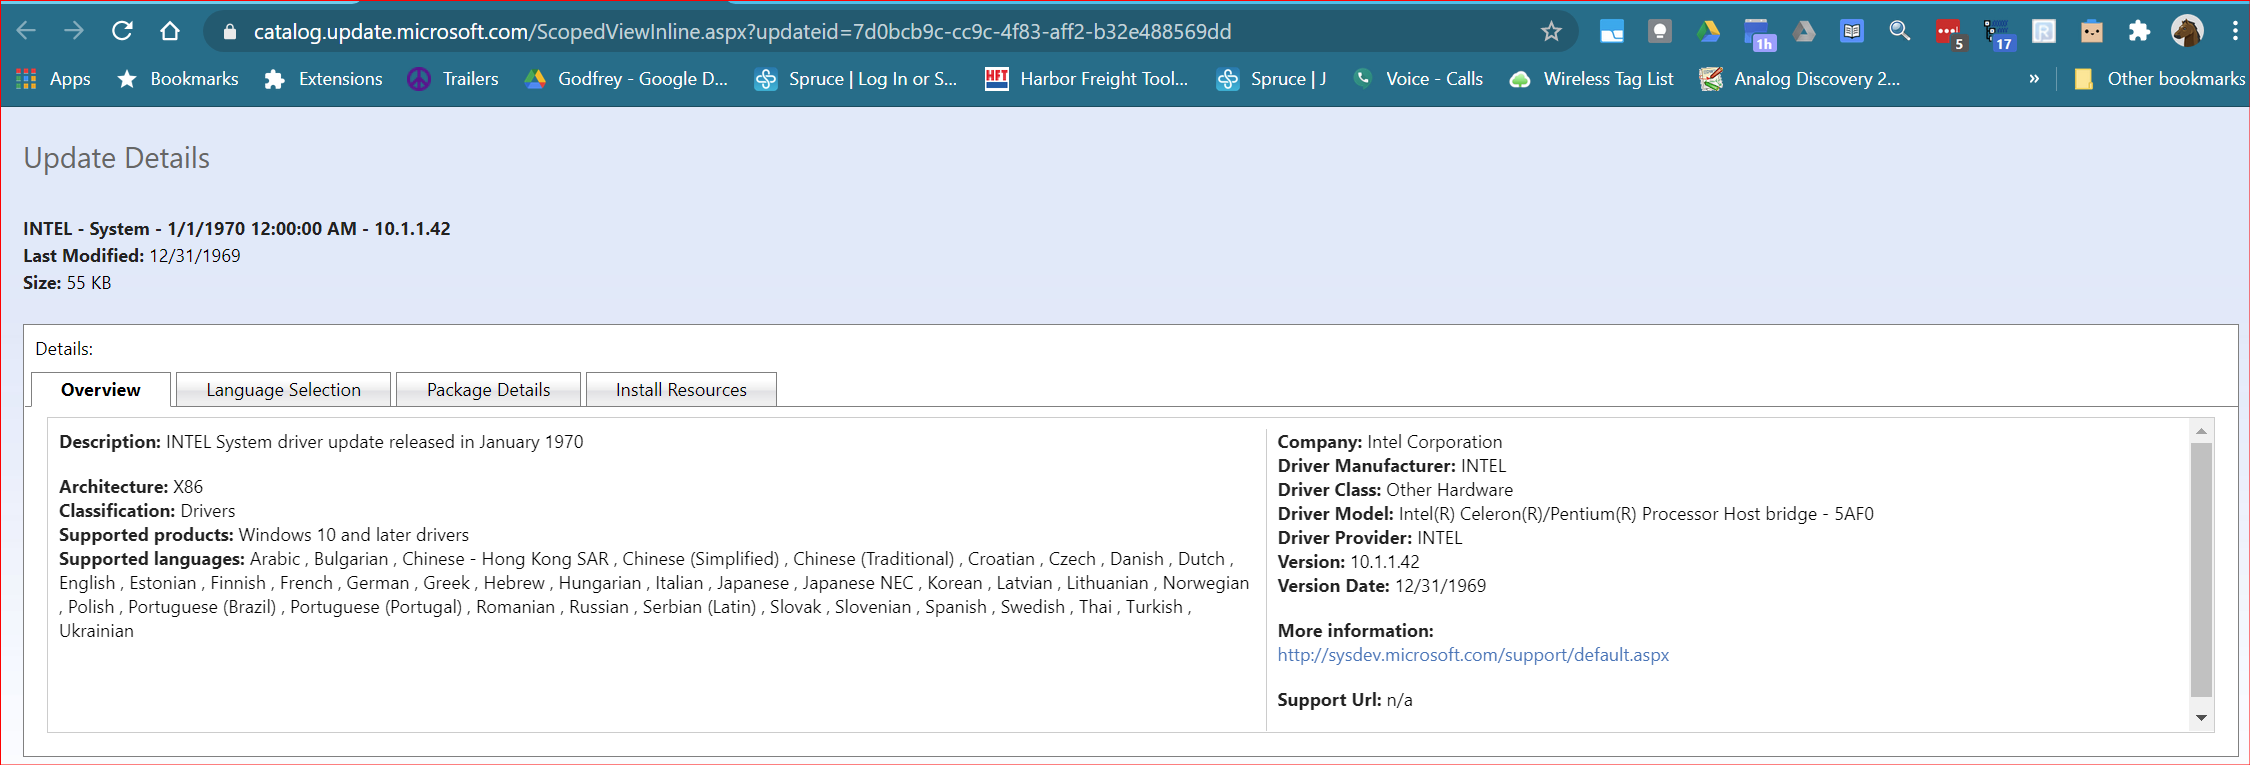Open the Spruce | J bookmark
The height and width of the screenshot is (765, 2250).
[1272, 79]
